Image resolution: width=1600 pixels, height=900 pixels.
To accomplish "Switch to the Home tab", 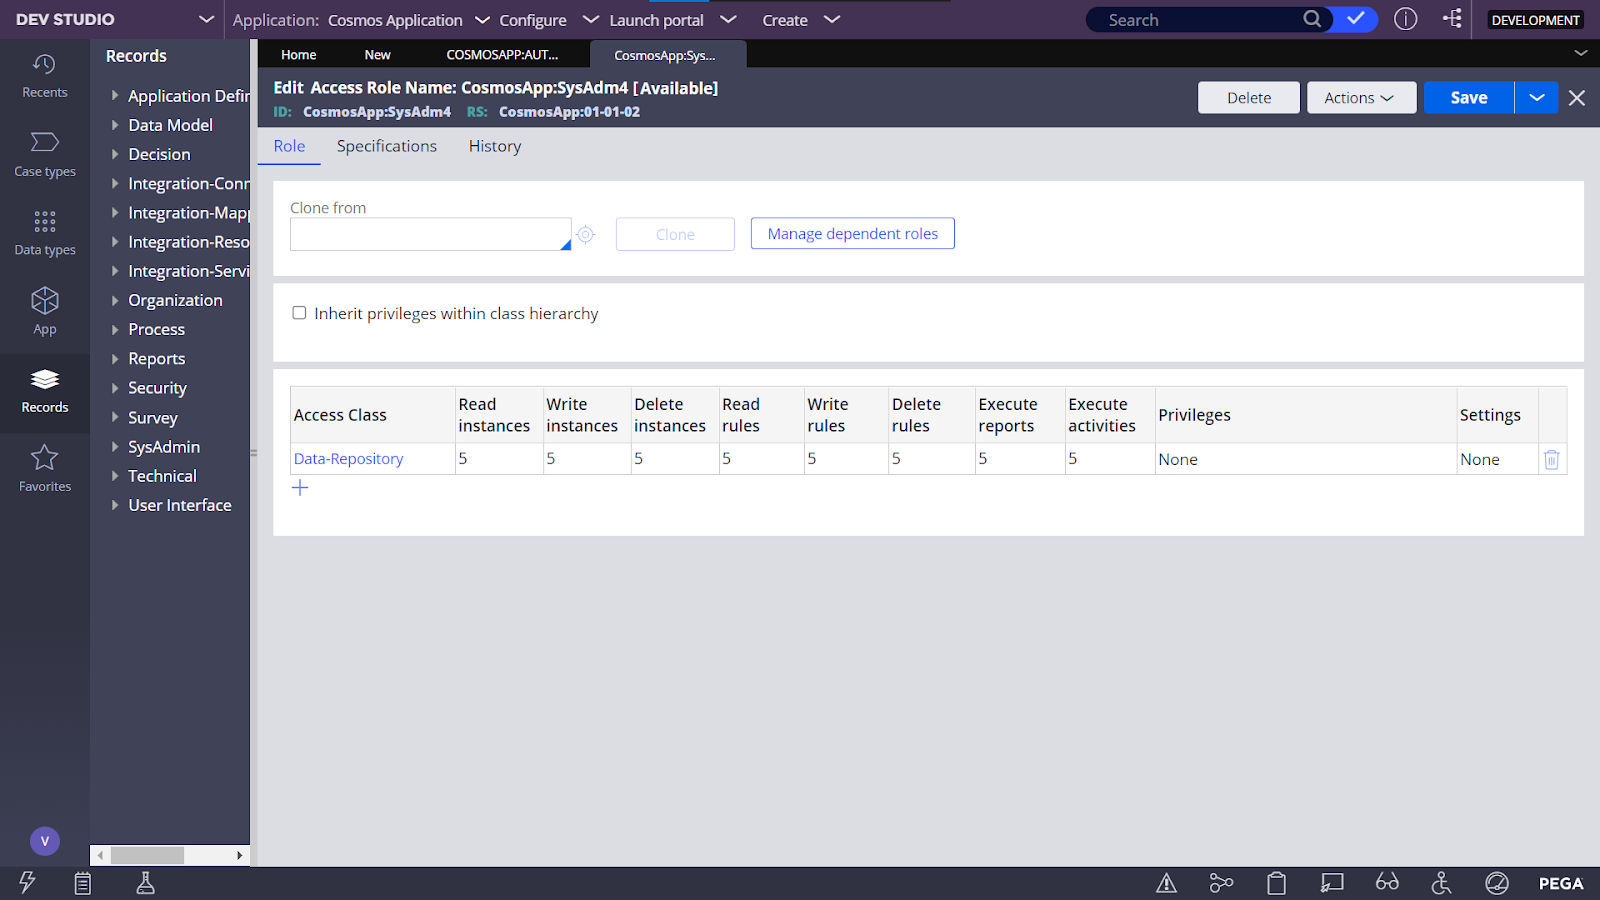I will click(x=298, y=55).
